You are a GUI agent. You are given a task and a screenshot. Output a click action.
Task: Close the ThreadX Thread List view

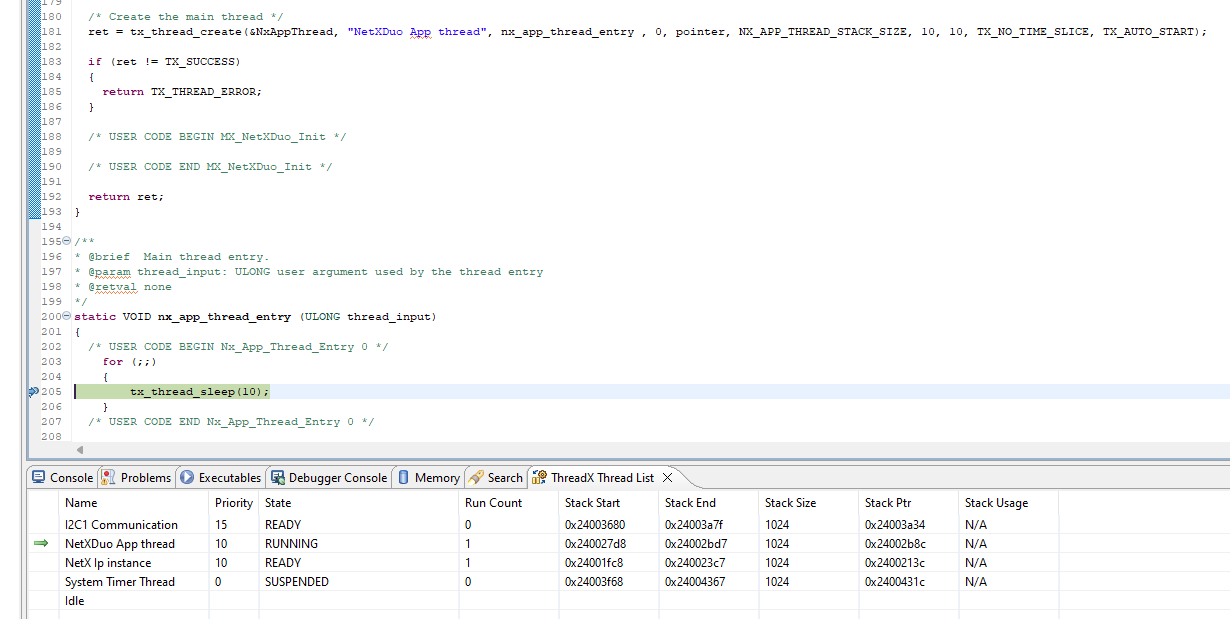[x=666, y=477]
